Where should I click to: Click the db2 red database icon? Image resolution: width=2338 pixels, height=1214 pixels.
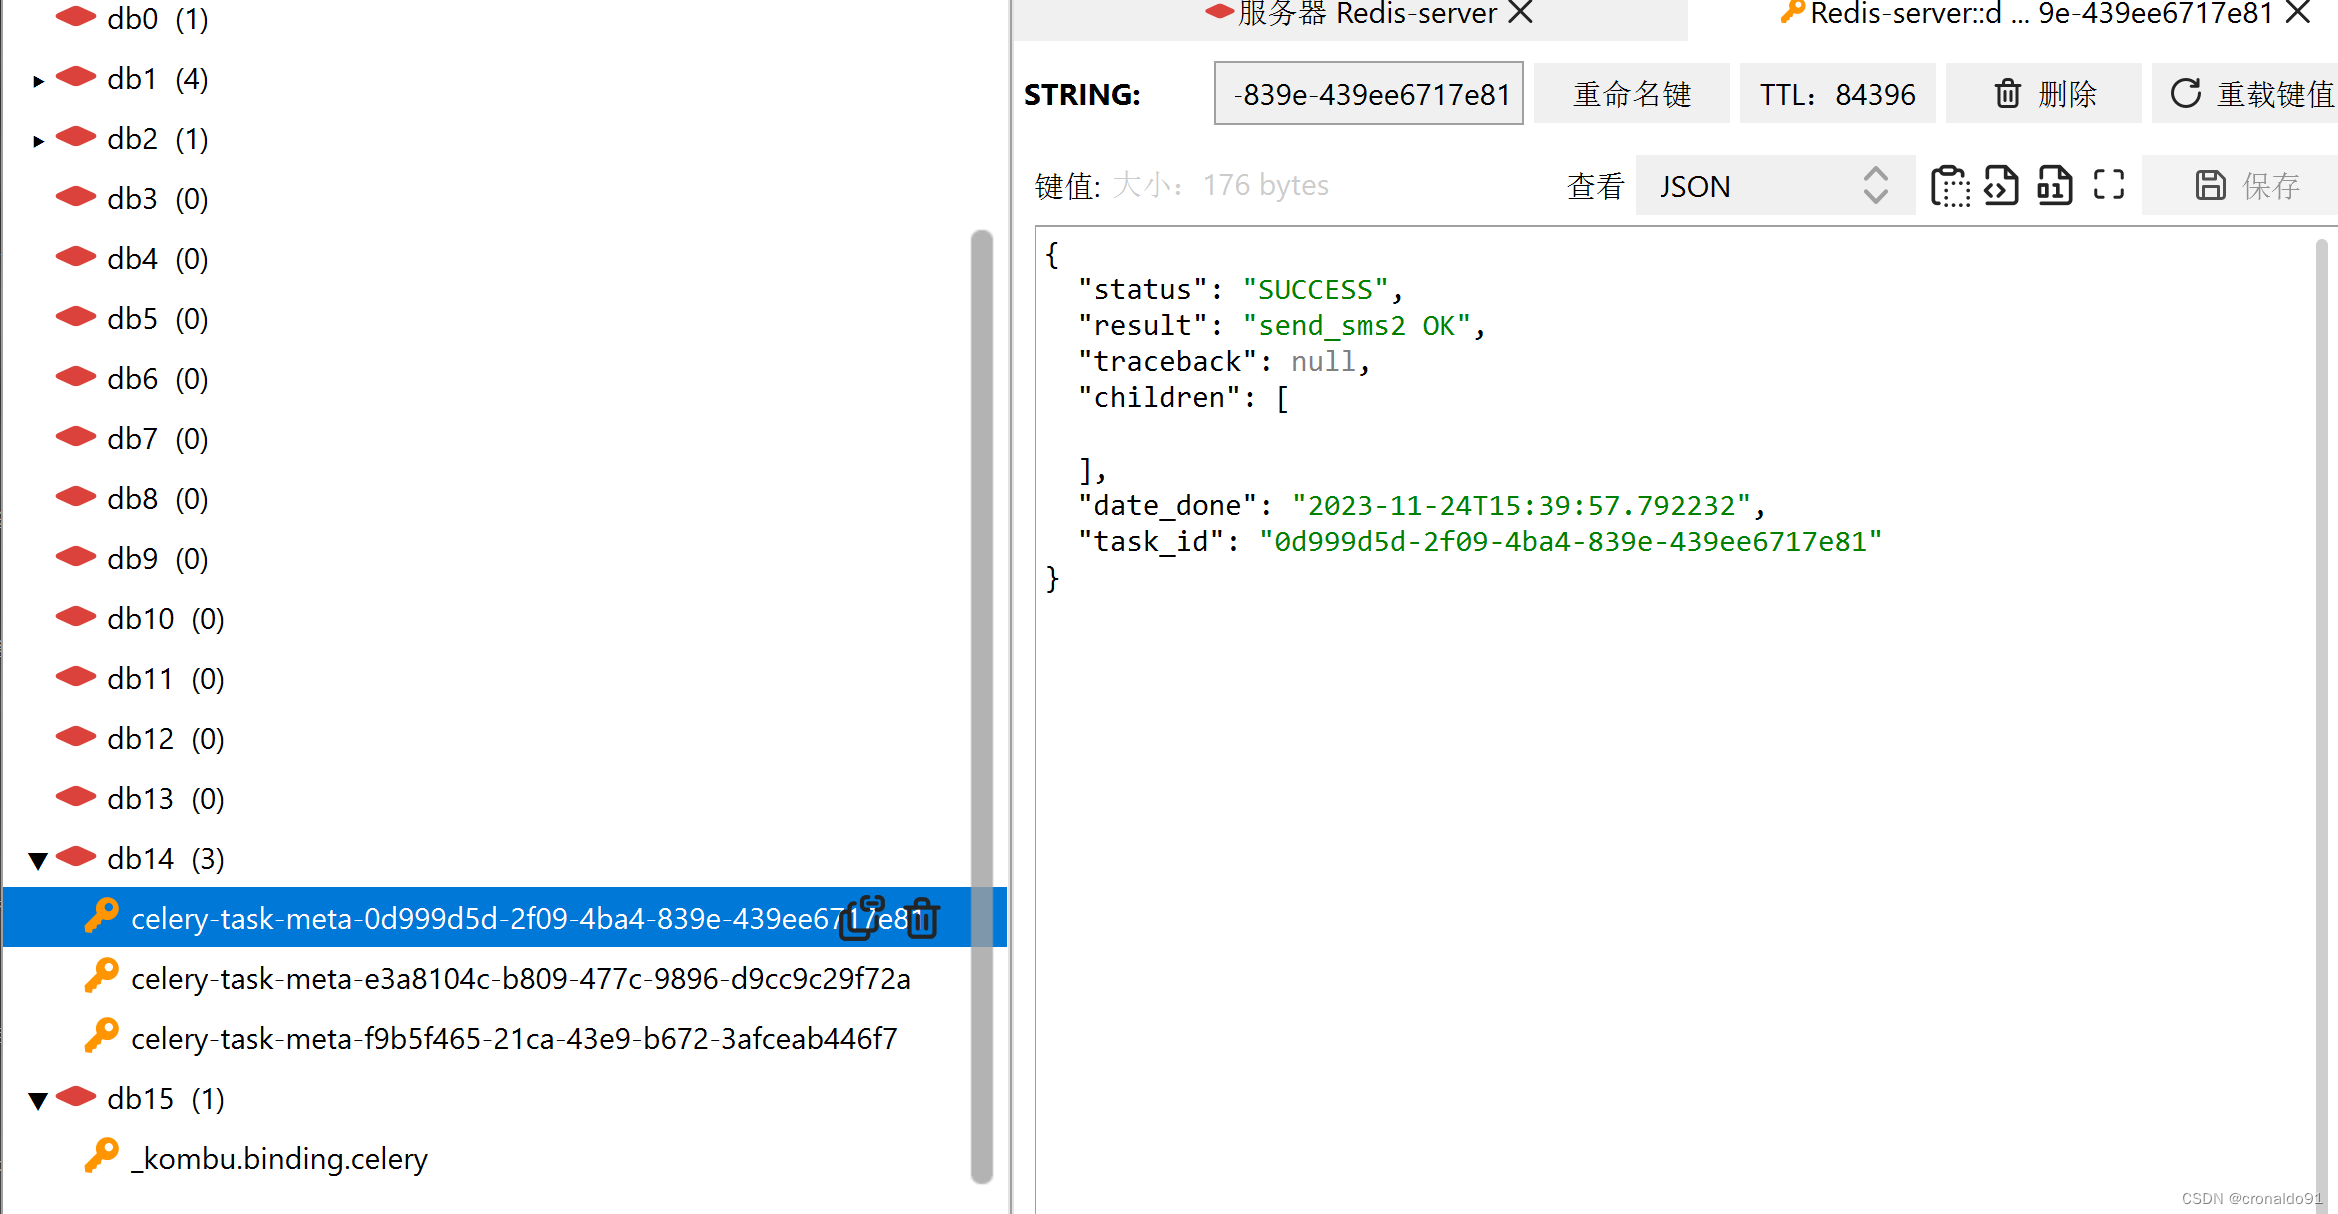(x=76, y=137)
